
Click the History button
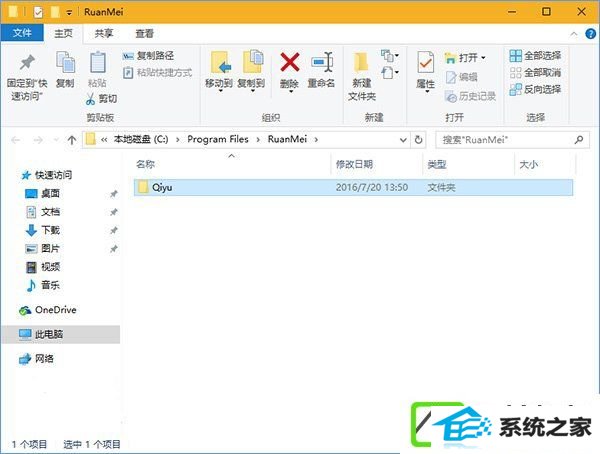[471, 96]
